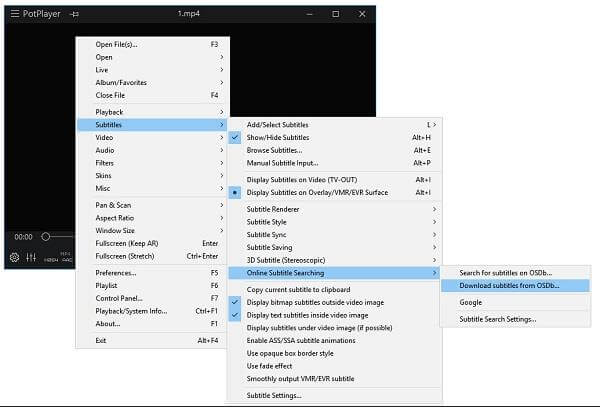The image size is (600, 407).
Task: Open Preferences... from the menu
Action: [x=153, y=273]
